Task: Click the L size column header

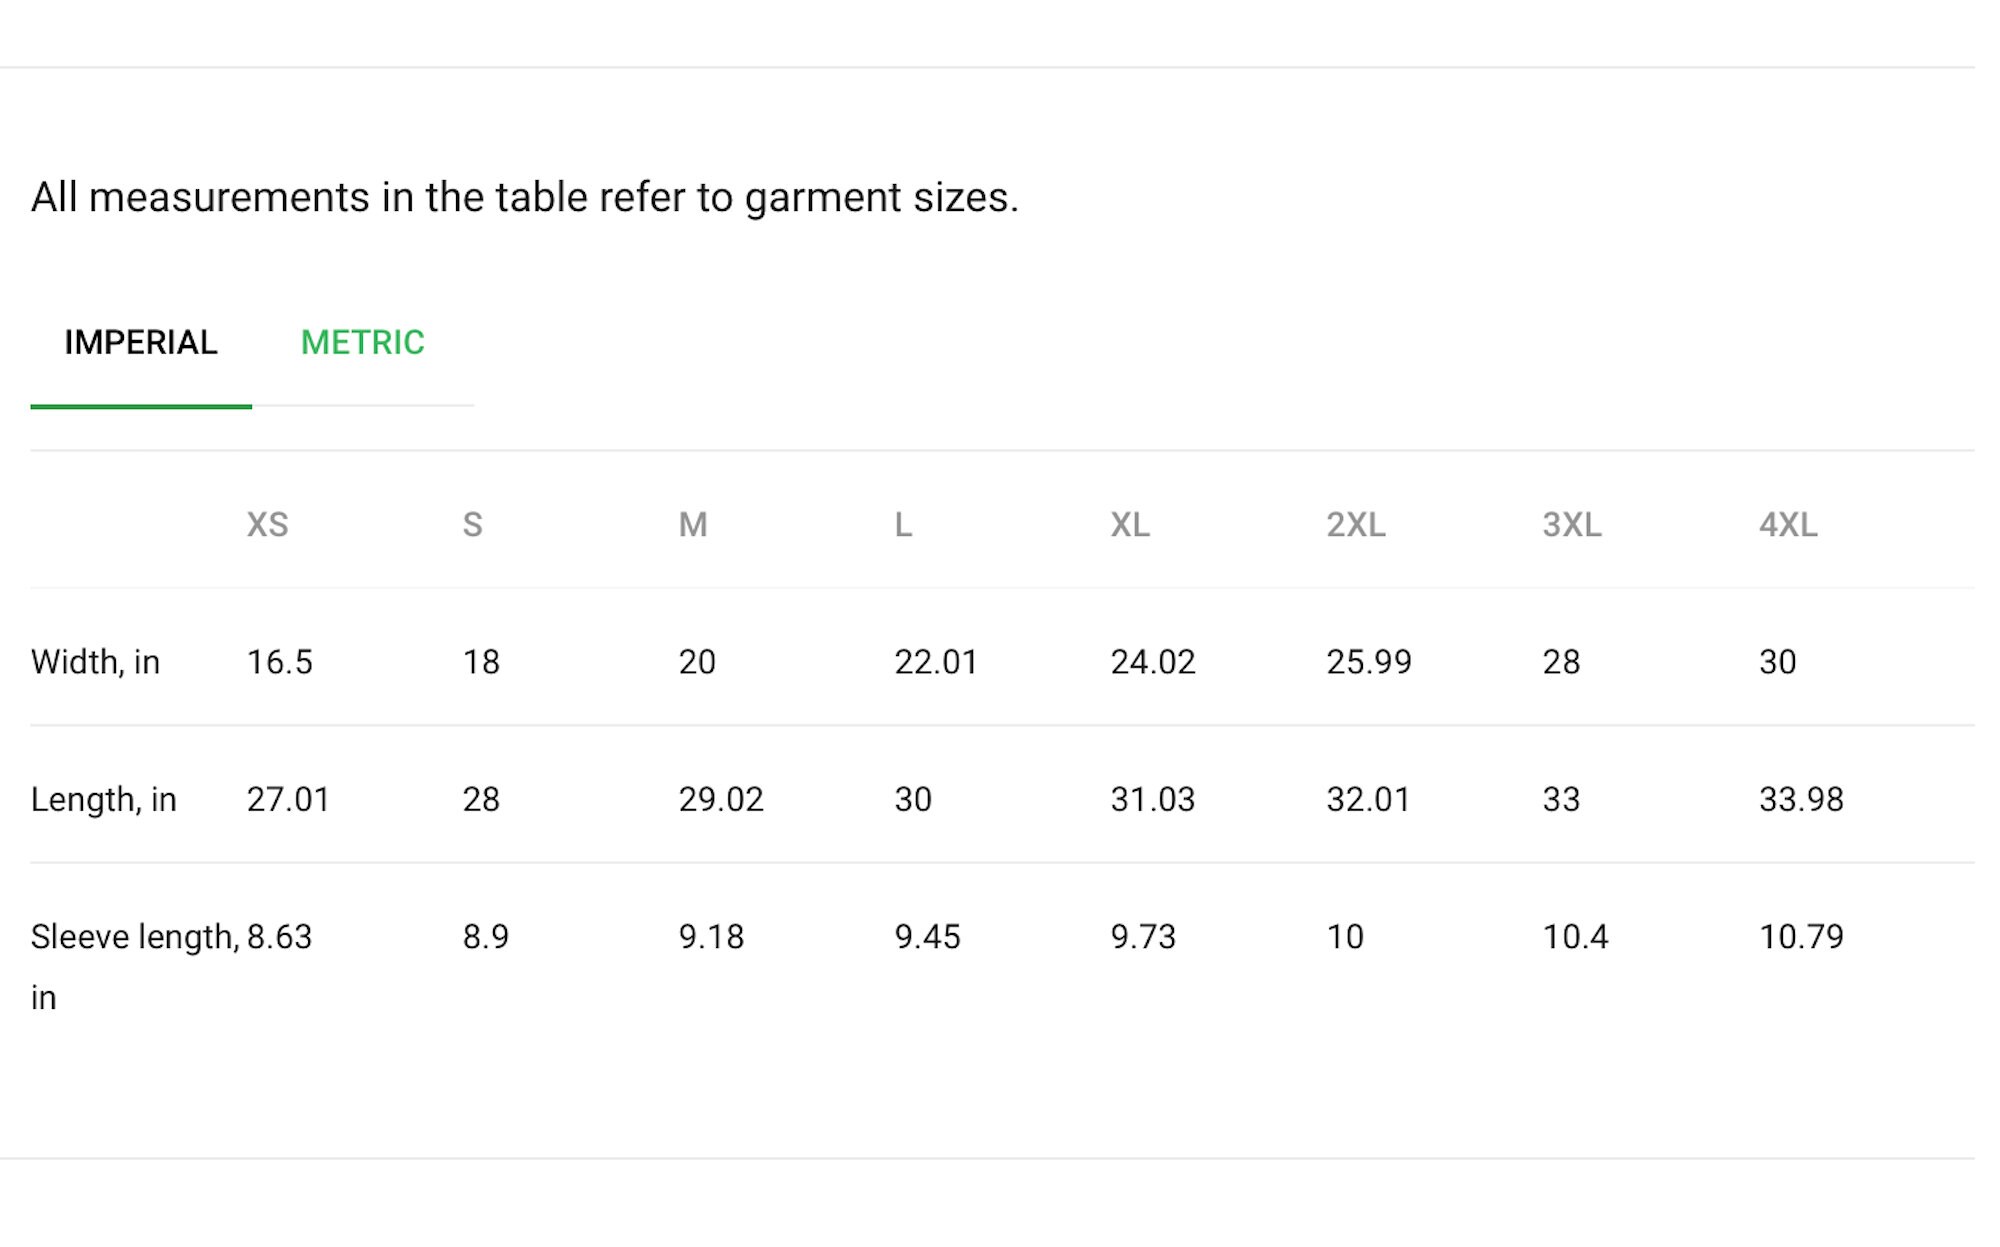Action: pyautogui.click(x=903, y=525)
